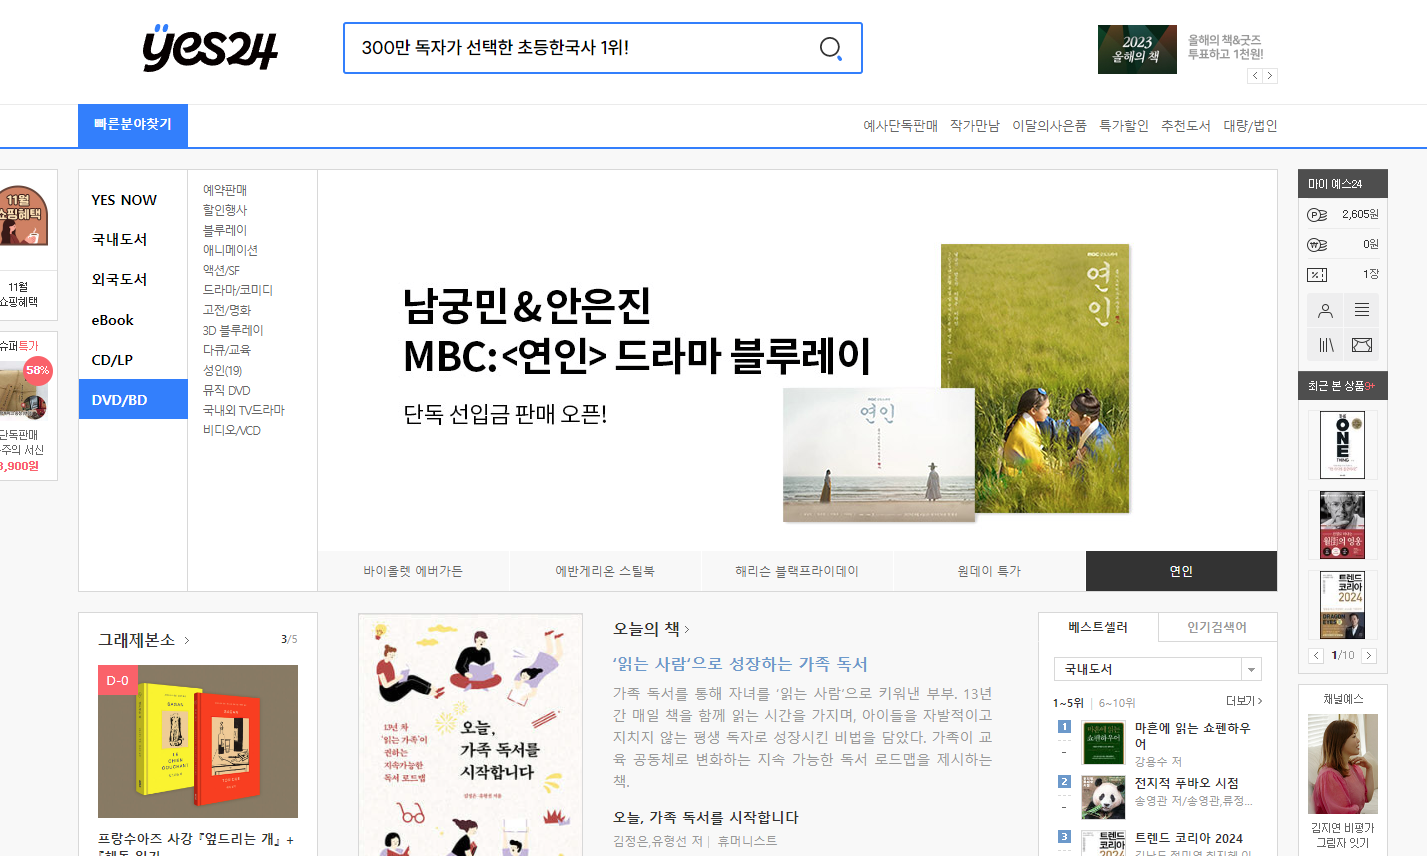This screenshot has height=856, width=1427.
Task: Open 추천도서 in top navigation
Action: pos(1186,126)
